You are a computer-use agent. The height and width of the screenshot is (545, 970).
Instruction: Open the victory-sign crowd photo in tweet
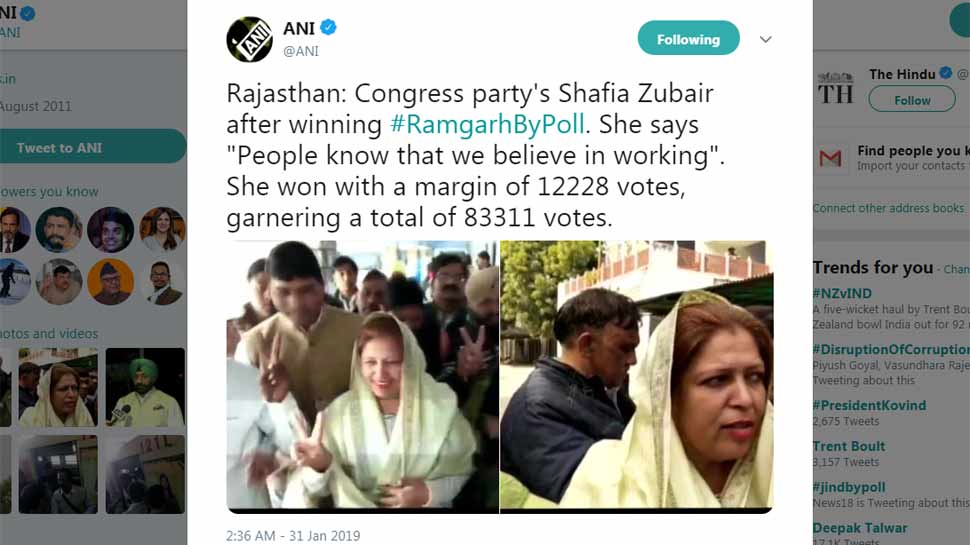(x=363, y=376)
